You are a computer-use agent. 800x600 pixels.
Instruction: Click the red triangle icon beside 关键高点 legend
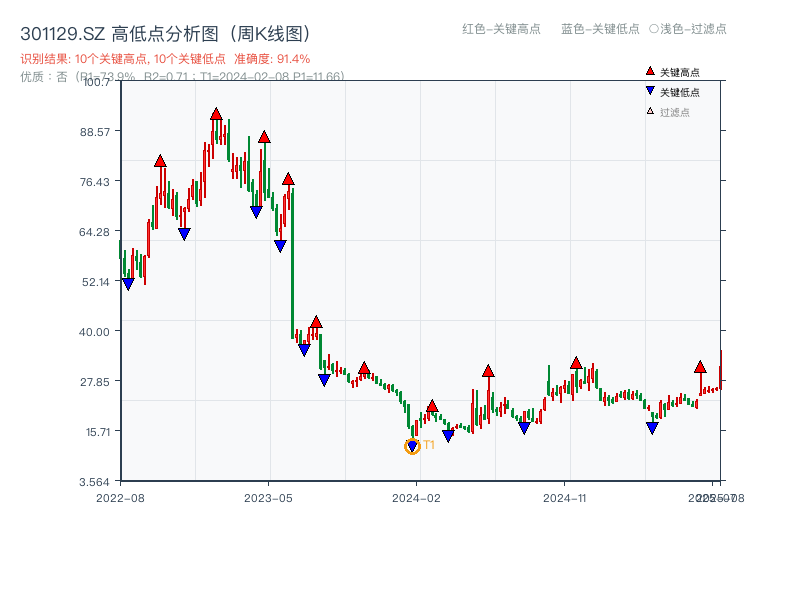click(x=650, y=72)
